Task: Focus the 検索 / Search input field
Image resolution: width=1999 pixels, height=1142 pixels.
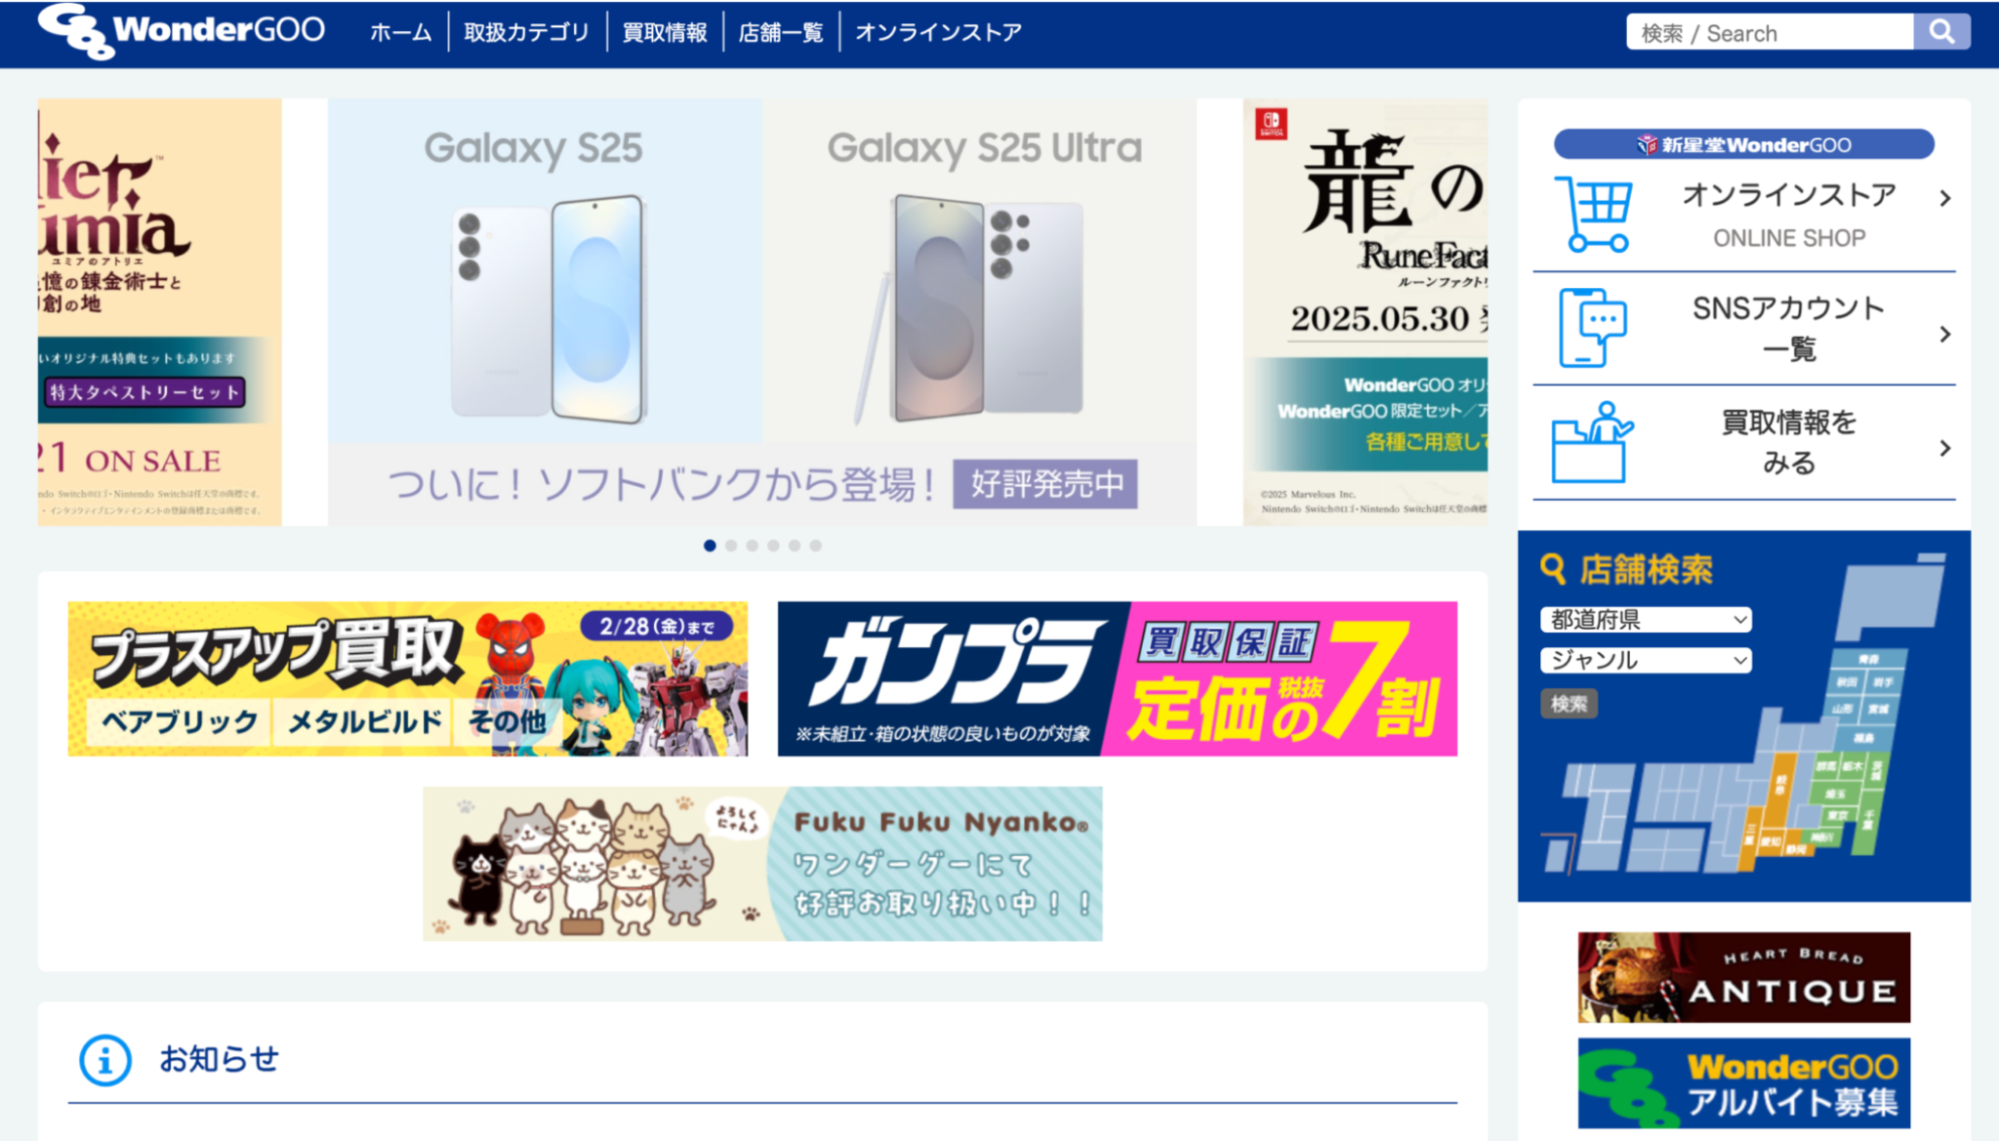Action: 1770,32
